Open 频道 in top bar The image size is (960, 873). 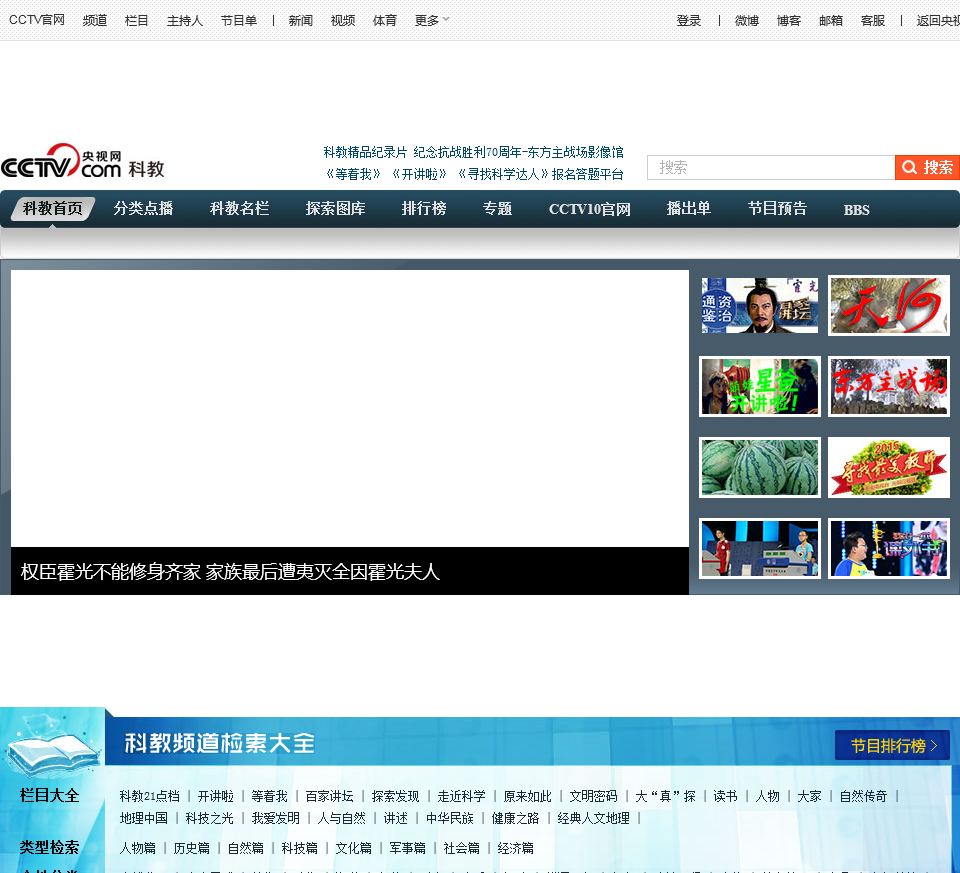click(x=95, y=20)
